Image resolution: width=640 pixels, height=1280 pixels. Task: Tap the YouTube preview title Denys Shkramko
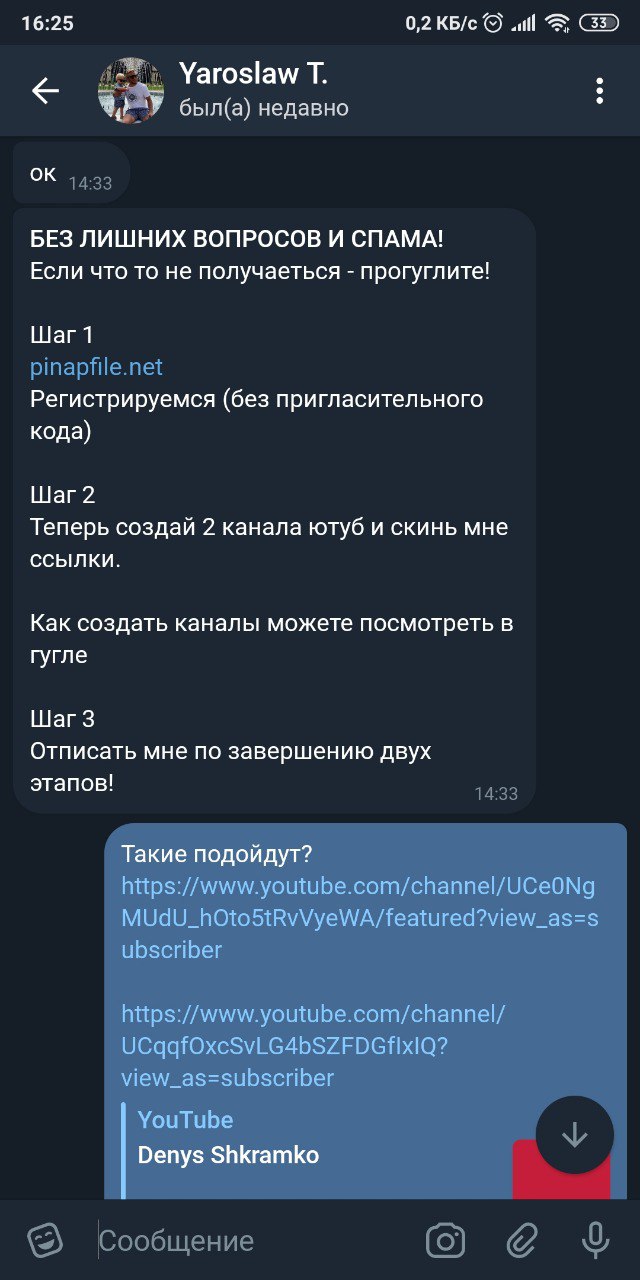coord(228,1155)
